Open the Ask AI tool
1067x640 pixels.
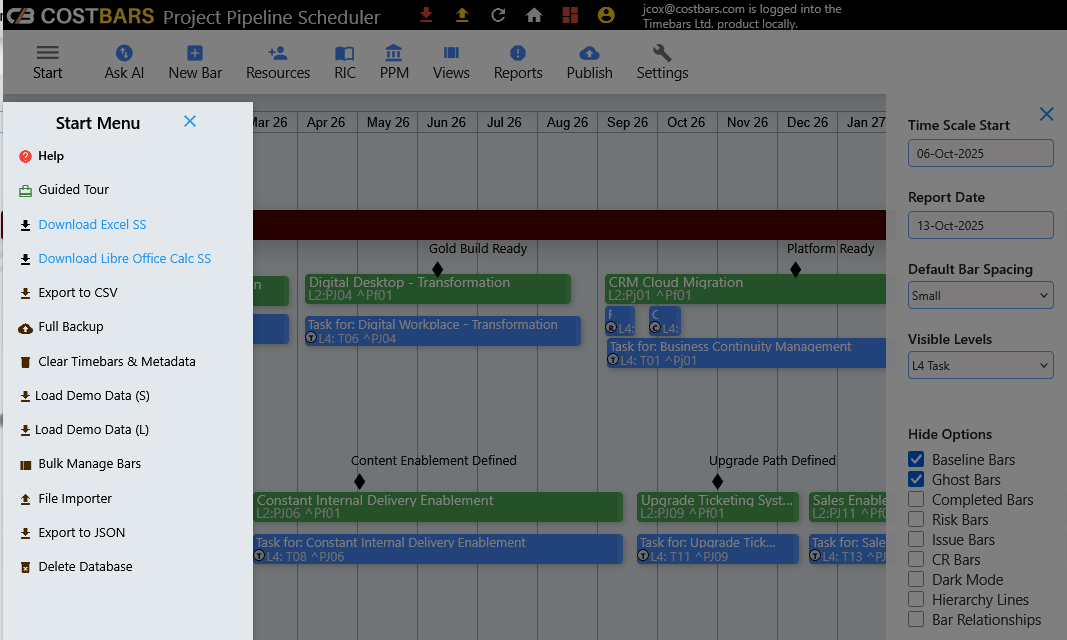point(124,54)
